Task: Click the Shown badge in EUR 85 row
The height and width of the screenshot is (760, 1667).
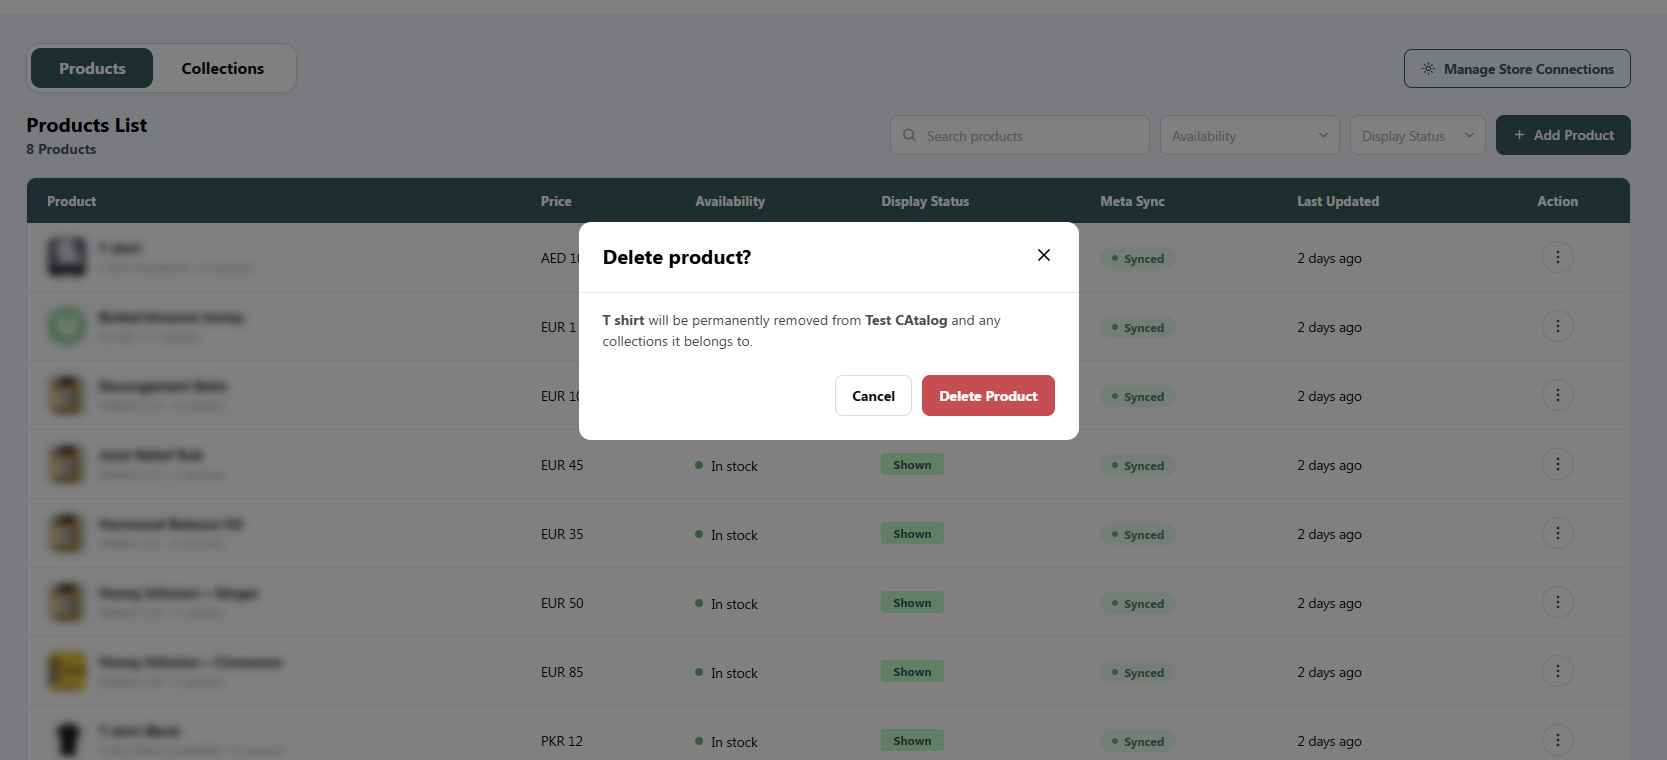Action: (912, 672)
